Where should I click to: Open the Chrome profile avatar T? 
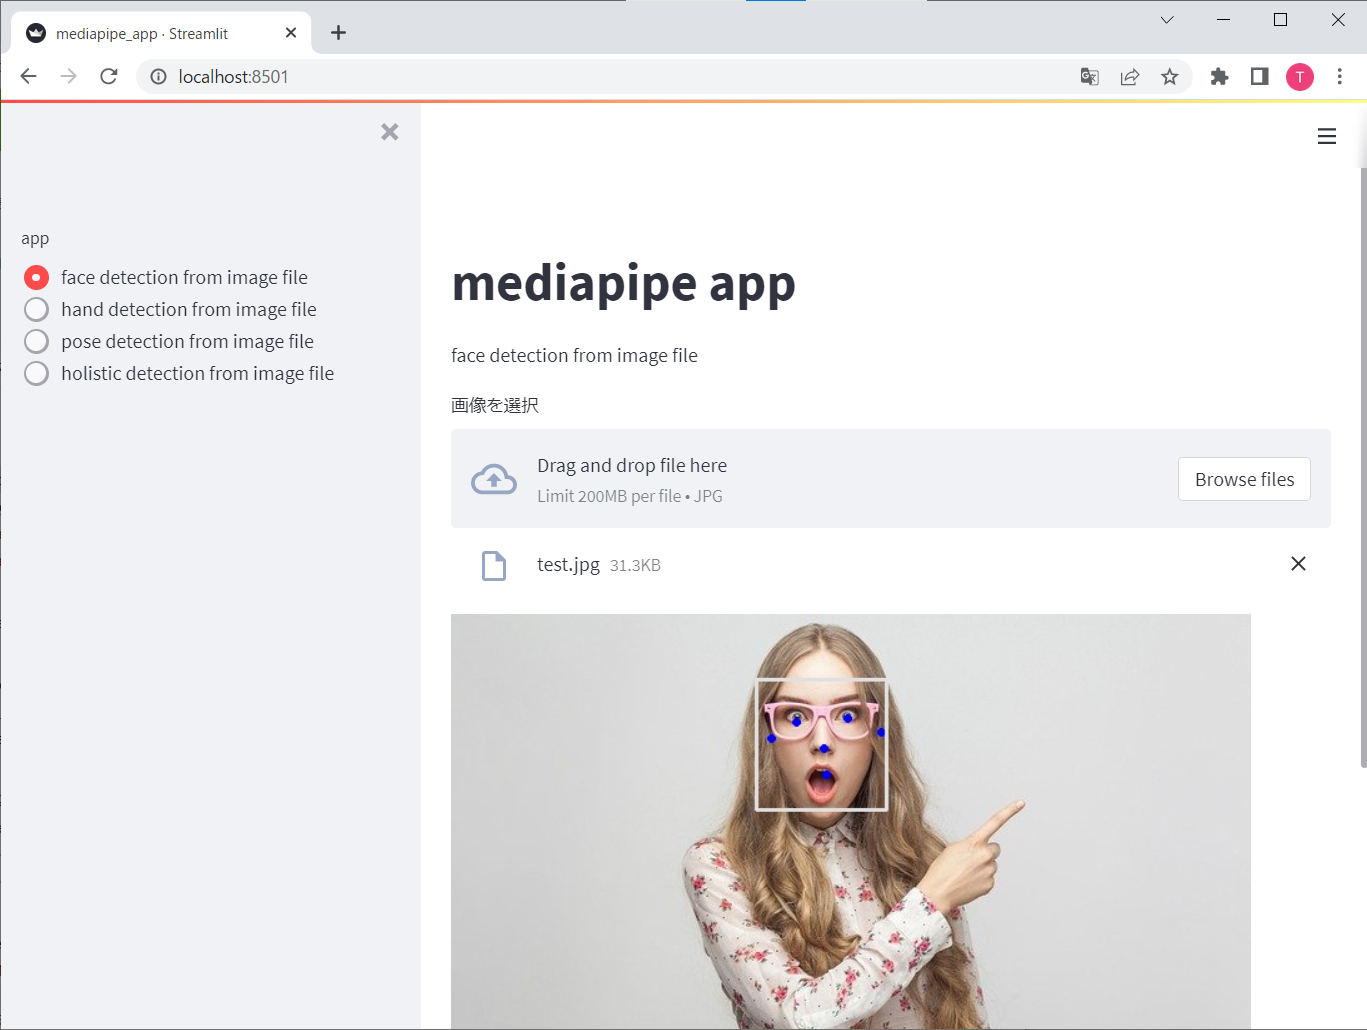coord(1299,76)
